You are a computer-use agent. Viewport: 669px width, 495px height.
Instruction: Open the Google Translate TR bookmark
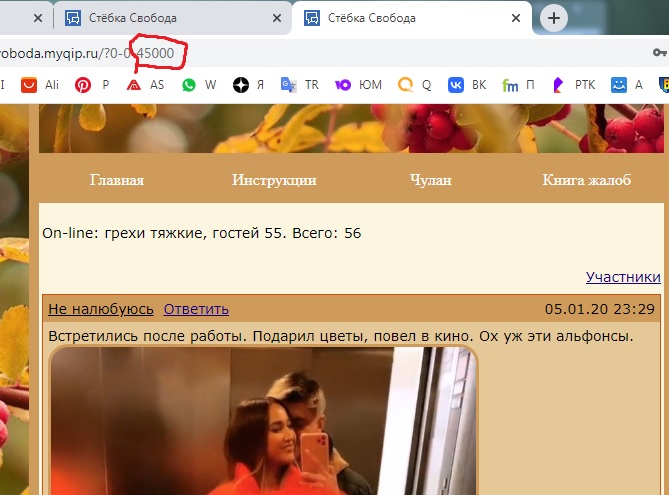(300, 85)
